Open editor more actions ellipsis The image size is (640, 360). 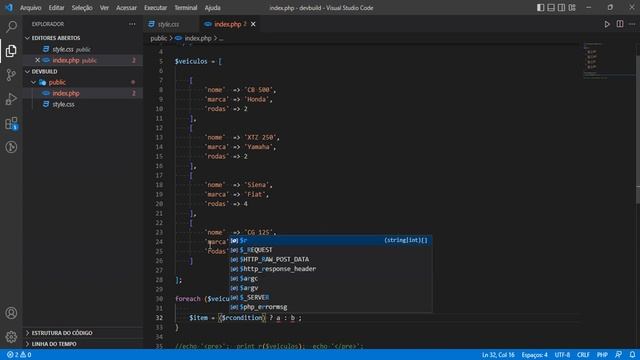632,24
